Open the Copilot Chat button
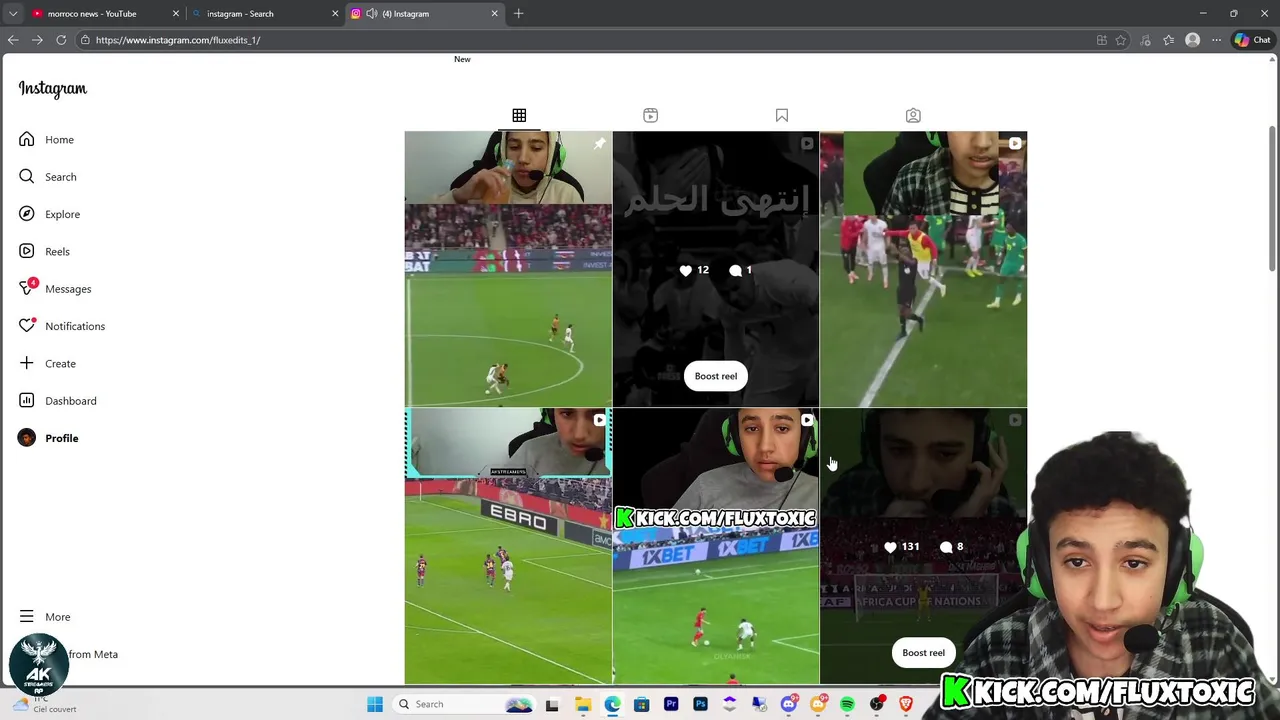Viewport: 1280px width, 720px height. (1252, 40)
